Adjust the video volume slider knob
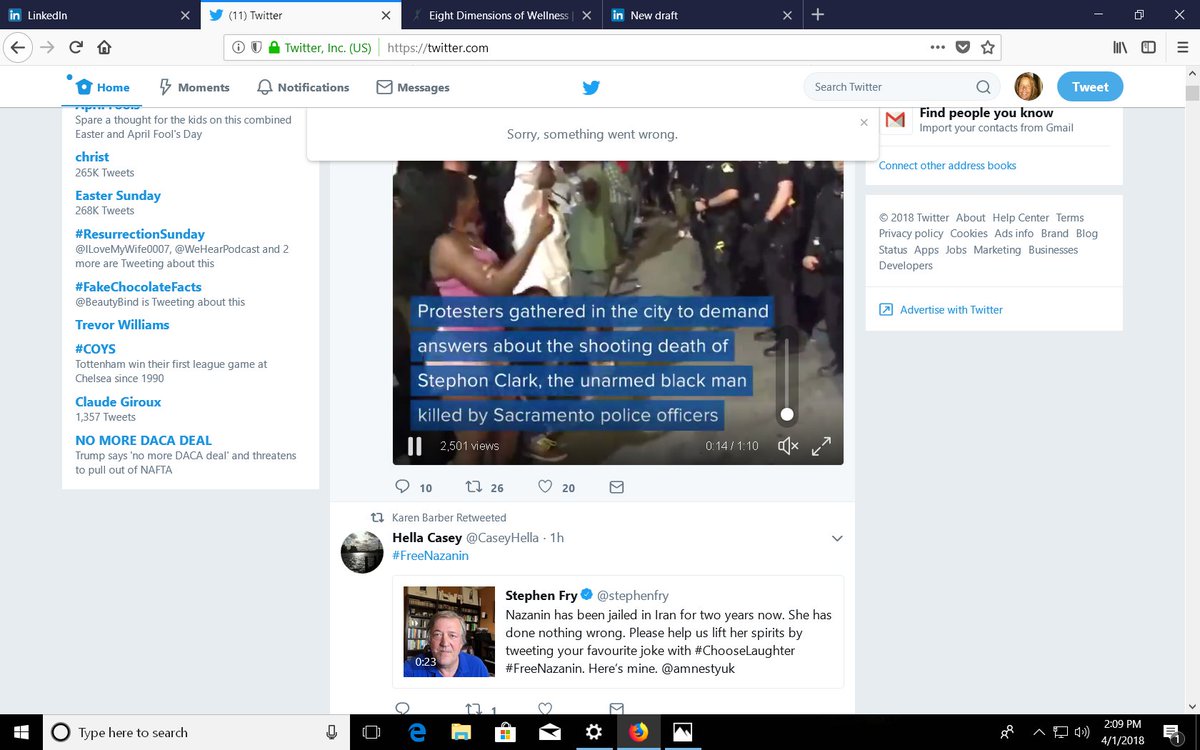Image resolution: width=1200 pixels, height=750 pixels. 787,414
